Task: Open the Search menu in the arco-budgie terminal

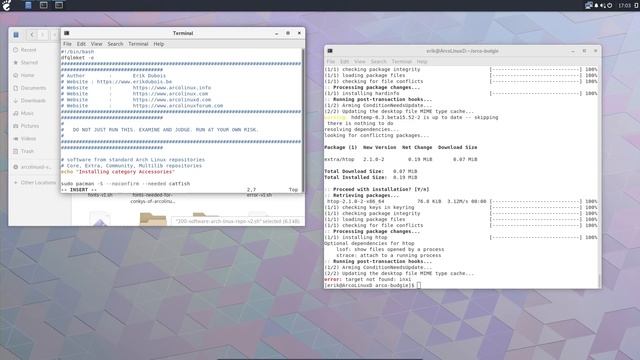Action: tap(378, 62)
